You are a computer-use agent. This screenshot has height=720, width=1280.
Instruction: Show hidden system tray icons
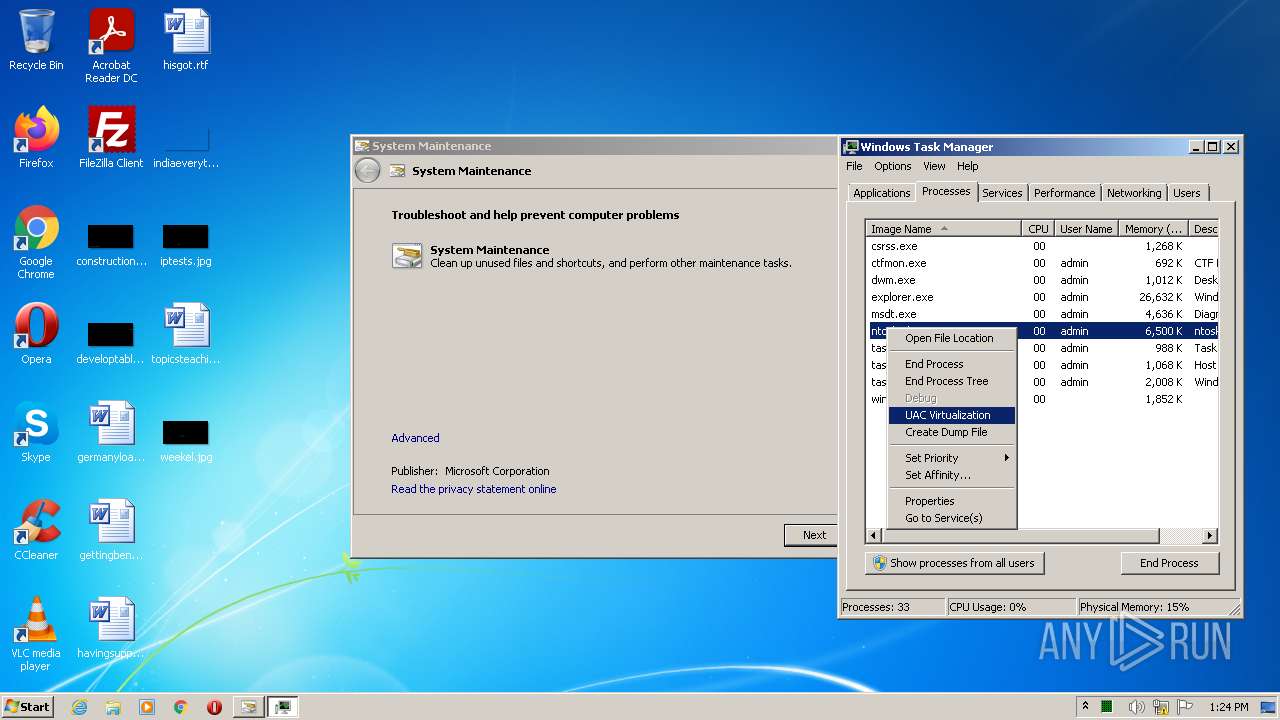[x=1086, y=707]
